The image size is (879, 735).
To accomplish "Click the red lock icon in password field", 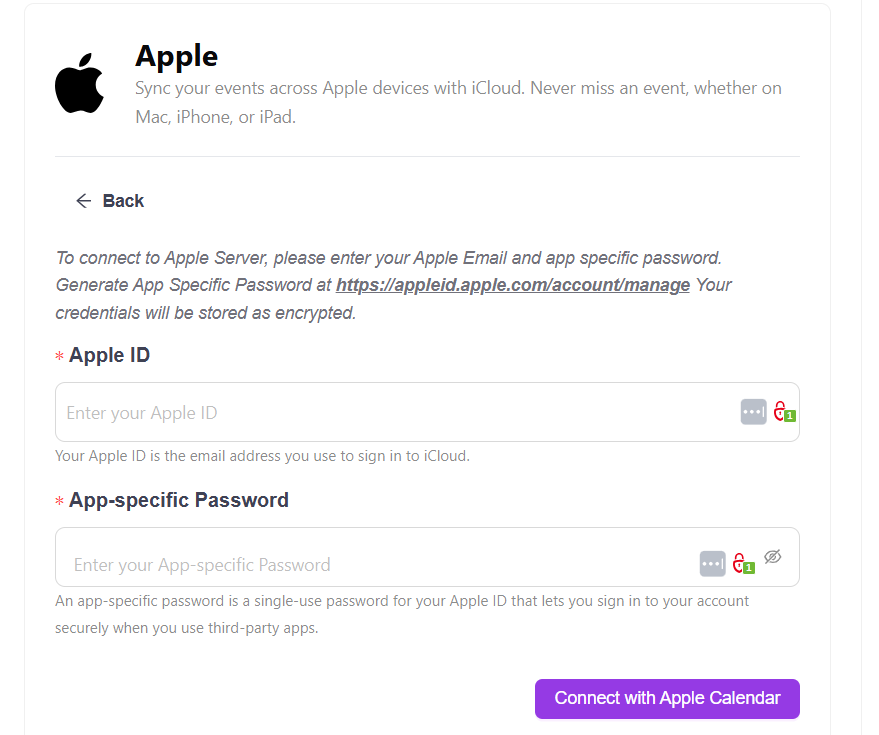I will pos(740,563).
